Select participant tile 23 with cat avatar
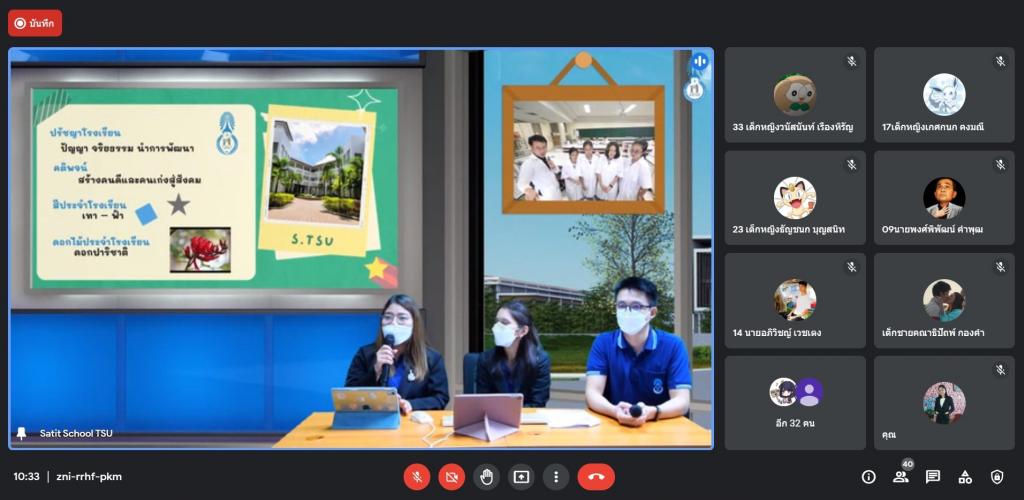Viewport: 1024px width, 500px height. coord(795,198)
